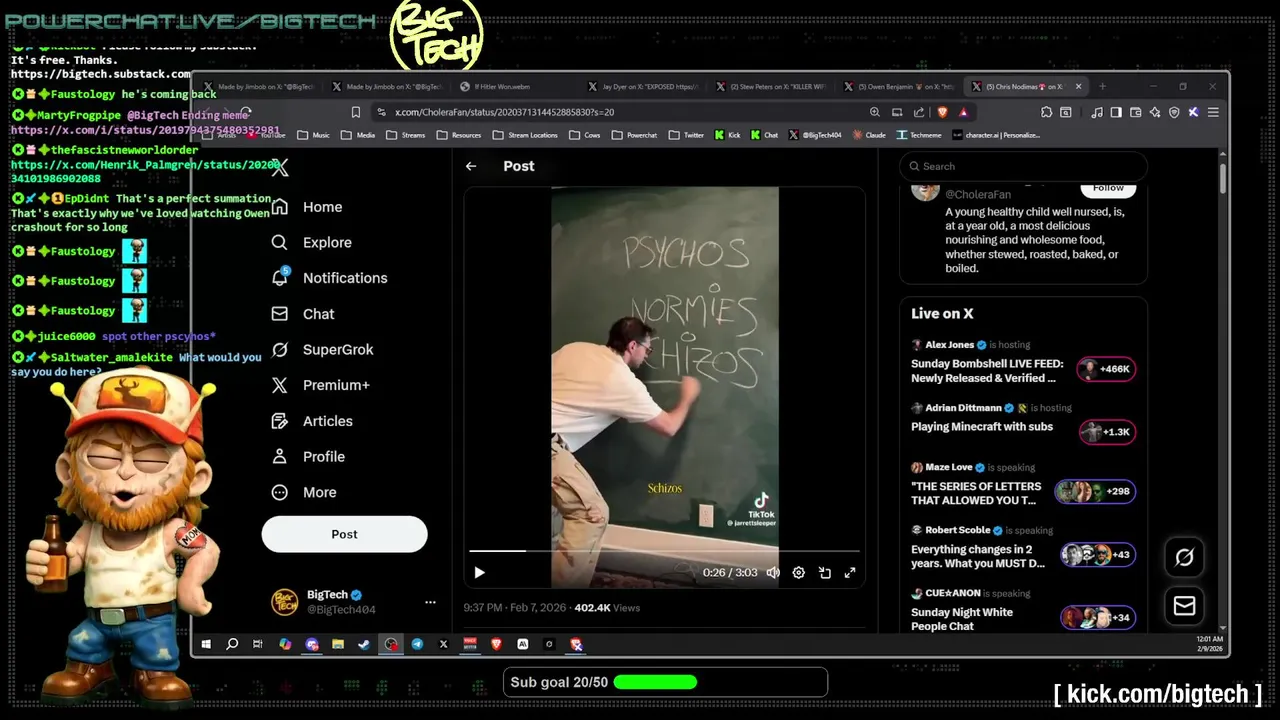Go to Home in X sidebar
The image size is (1280, 720).
pyautogui.click(x=307, y=207)
